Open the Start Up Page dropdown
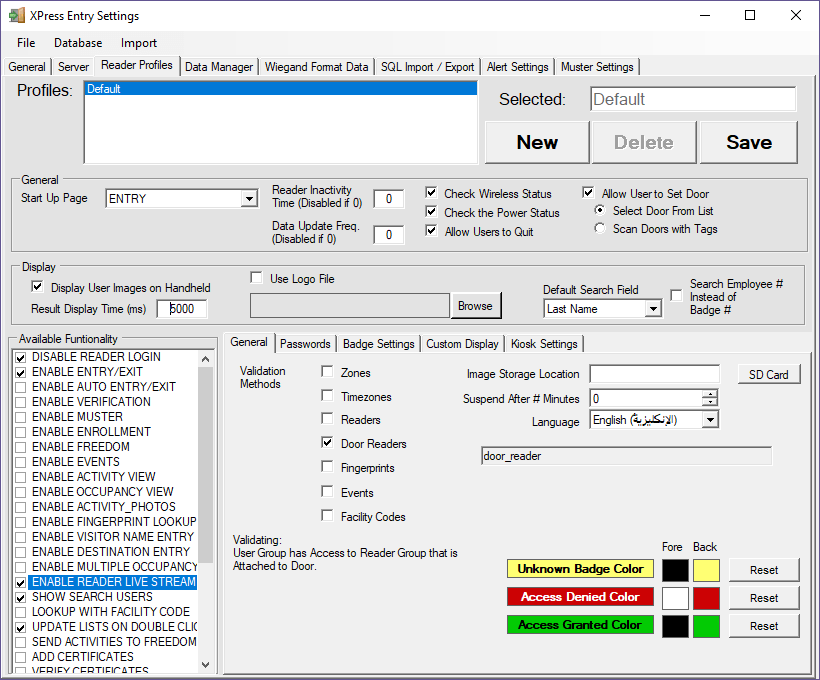Screen dimensions: 820x680 click(x=249, y=199)
